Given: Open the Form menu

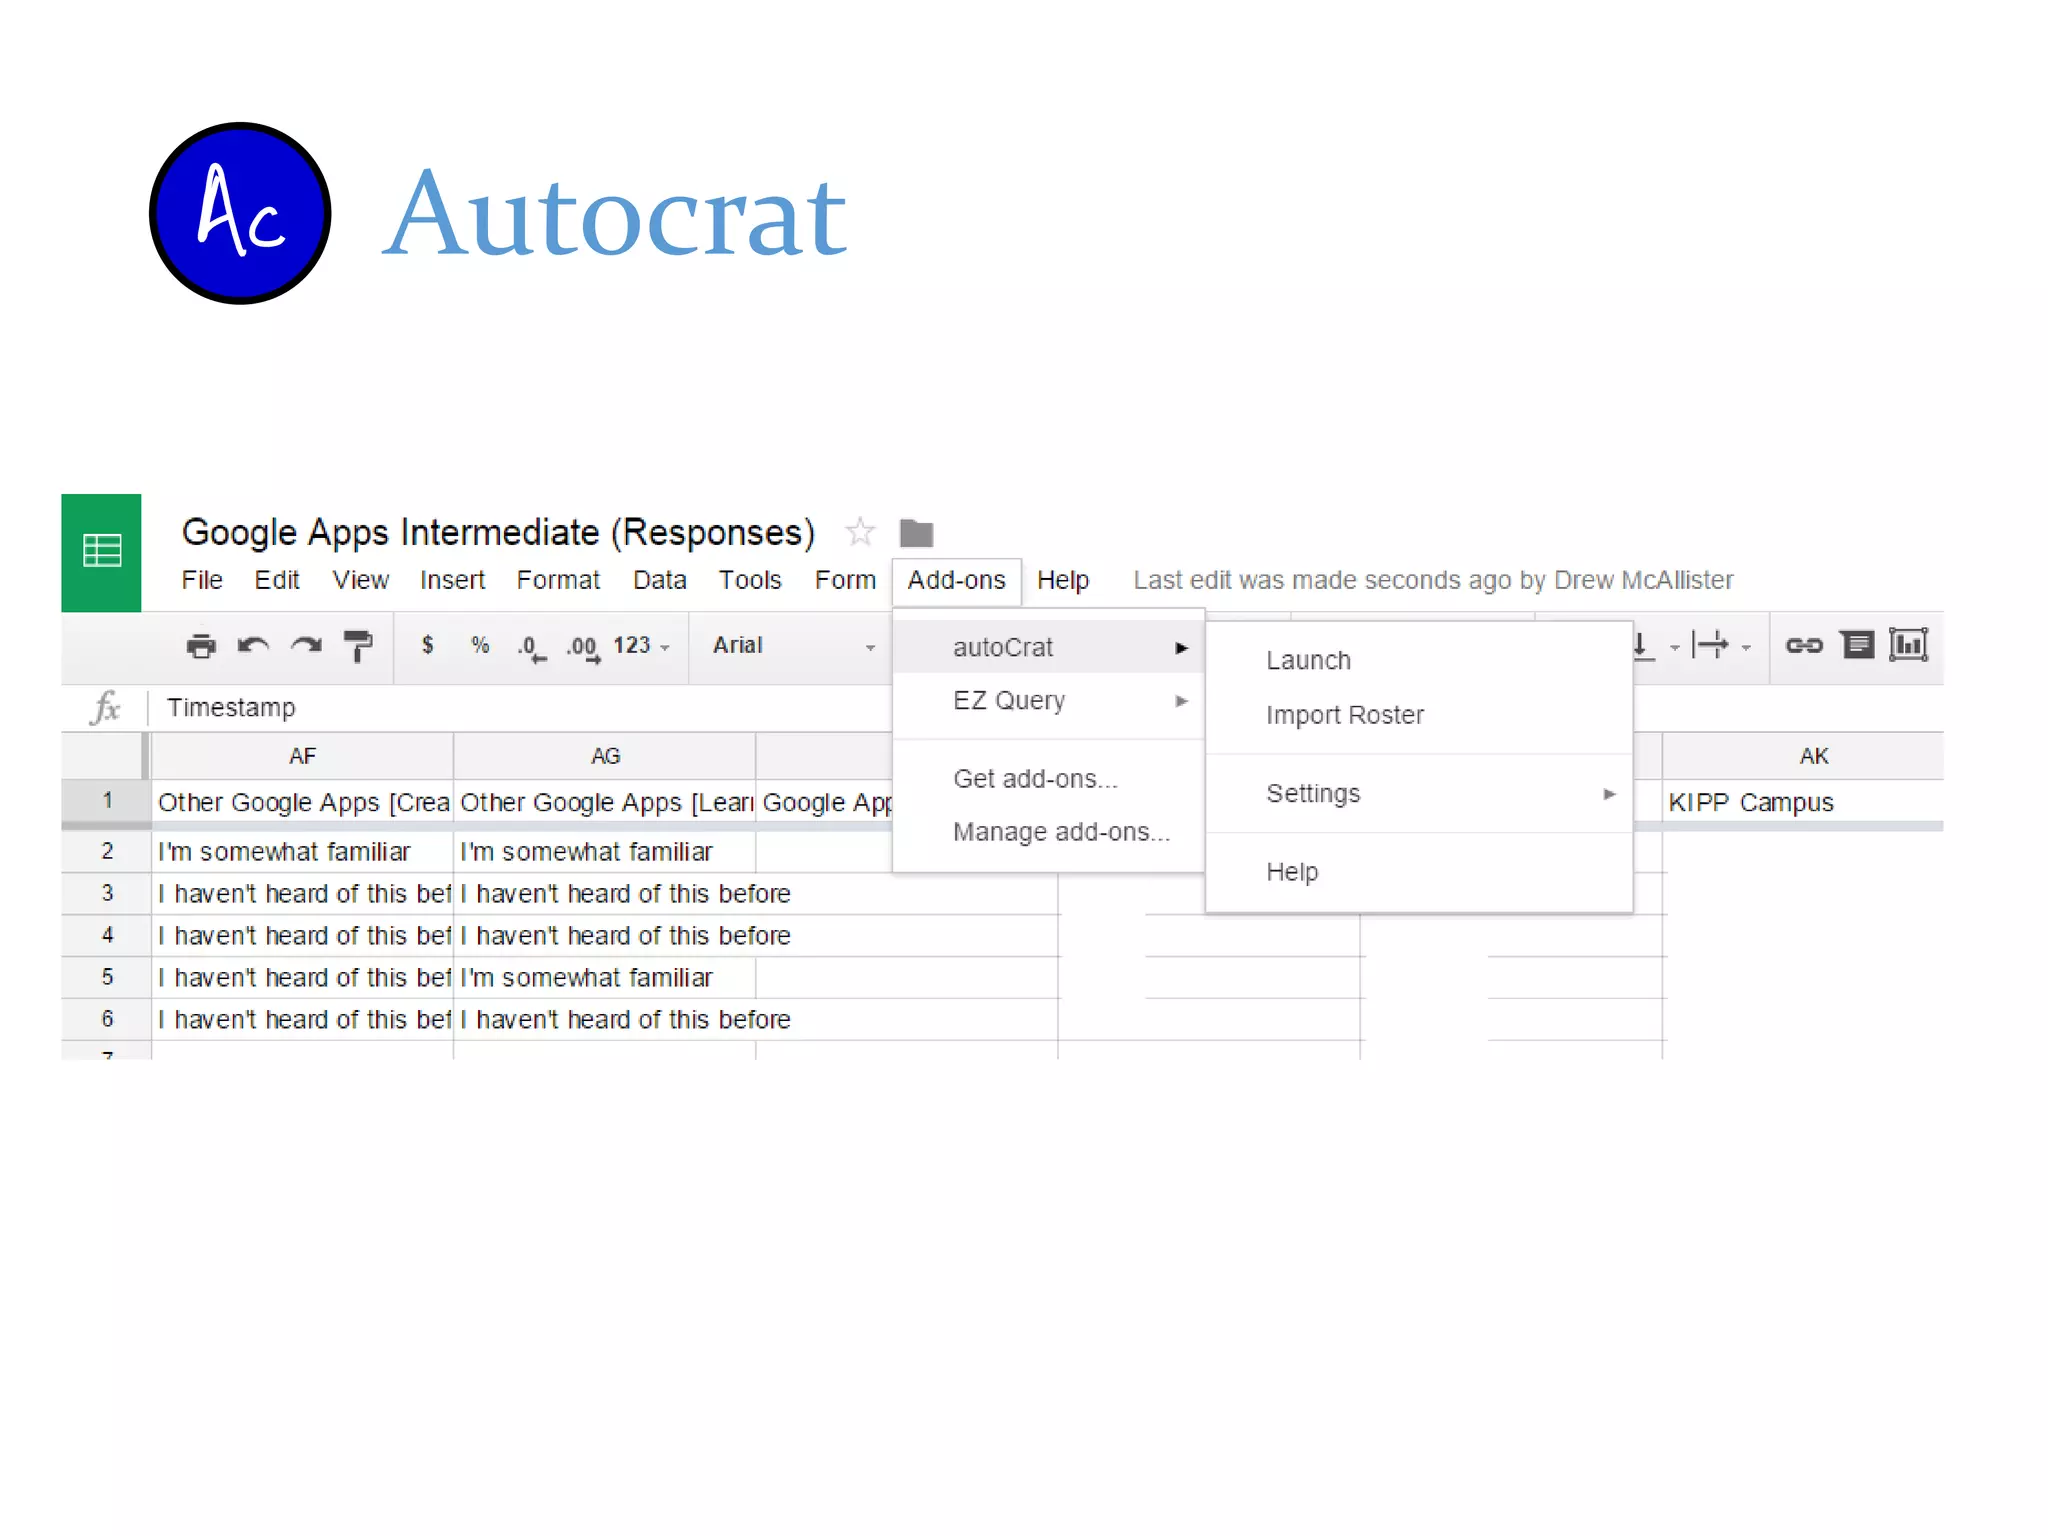Looking at the screenshot, I should pyautogui.click(x=845, y=580).
